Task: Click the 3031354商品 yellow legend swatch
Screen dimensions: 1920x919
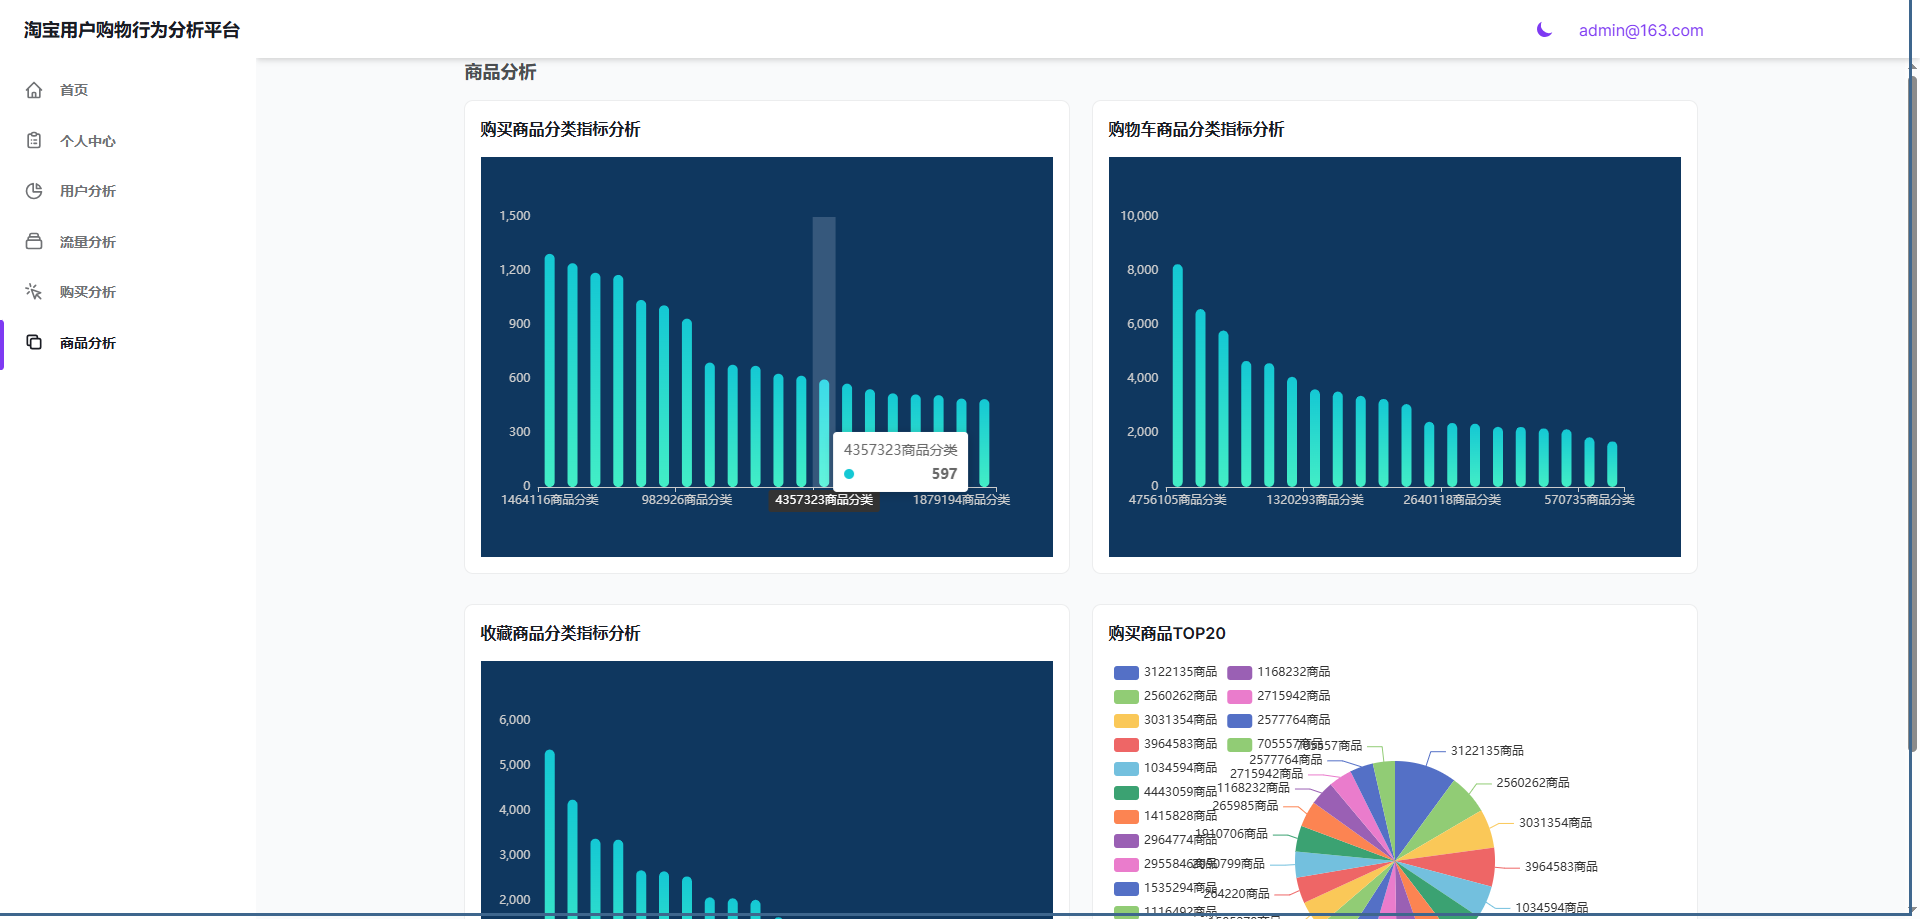Action: [1126, 720]
